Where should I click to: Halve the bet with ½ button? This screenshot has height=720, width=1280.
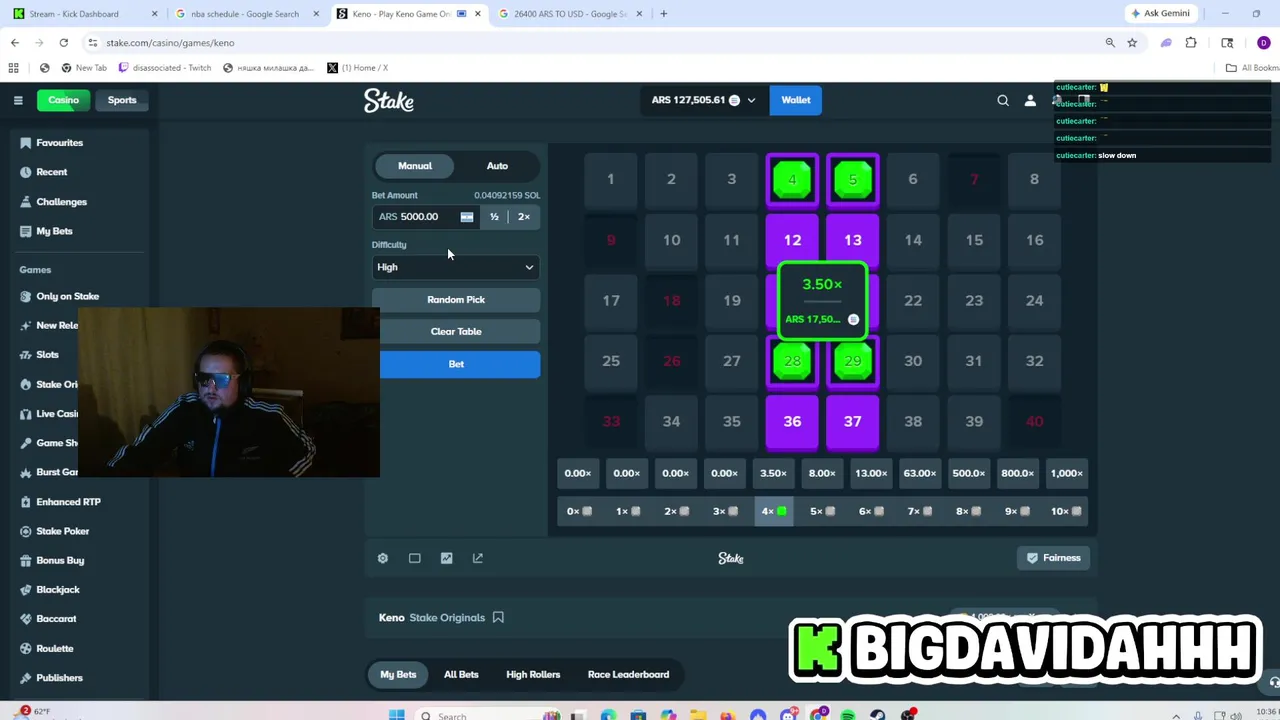pos(494,217)
